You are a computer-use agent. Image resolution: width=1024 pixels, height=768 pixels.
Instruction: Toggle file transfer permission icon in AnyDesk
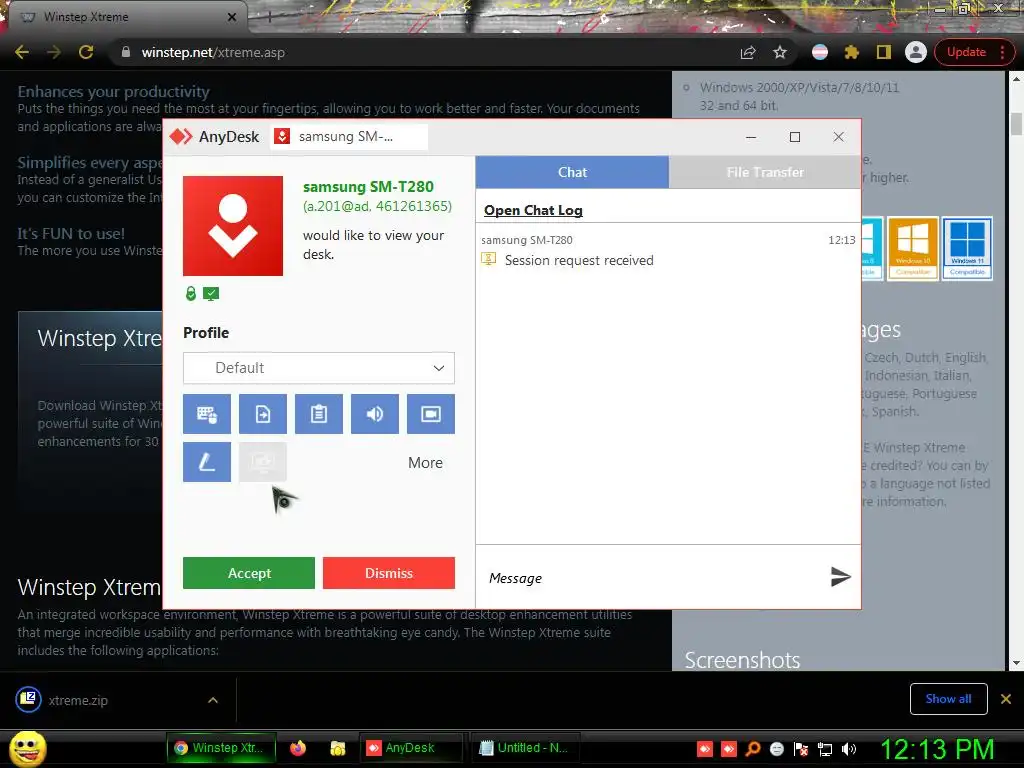[x=263, y=414]
